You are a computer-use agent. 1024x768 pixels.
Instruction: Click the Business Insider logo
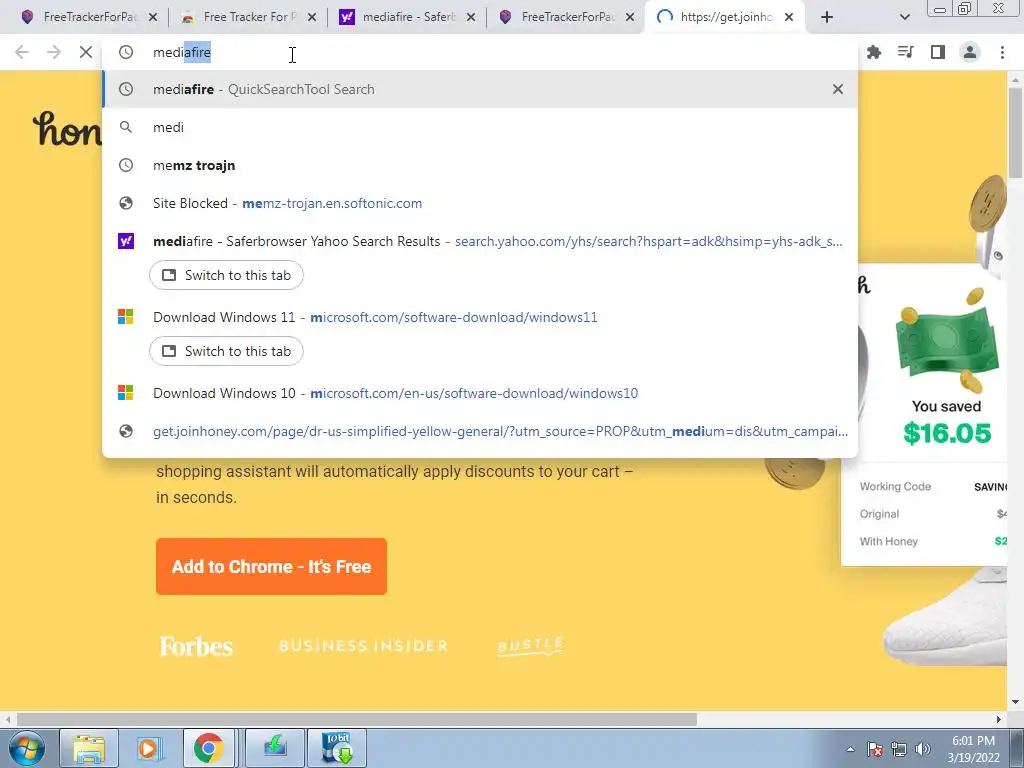pyautogui.click(x=364, y=646)
